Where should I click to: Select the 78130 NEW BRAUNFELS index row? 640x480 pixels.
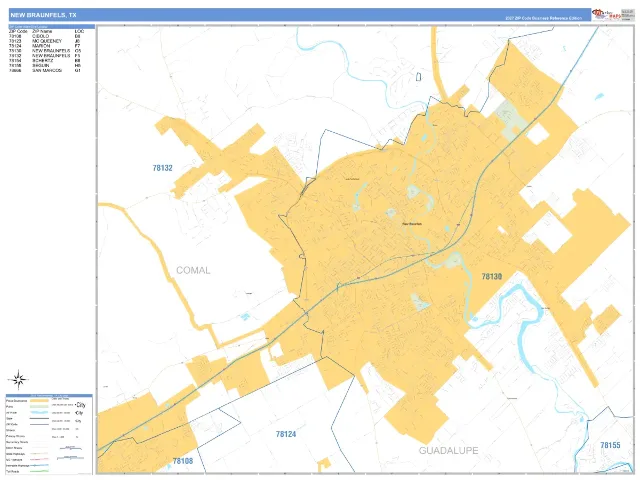click(x=45, y=51)
